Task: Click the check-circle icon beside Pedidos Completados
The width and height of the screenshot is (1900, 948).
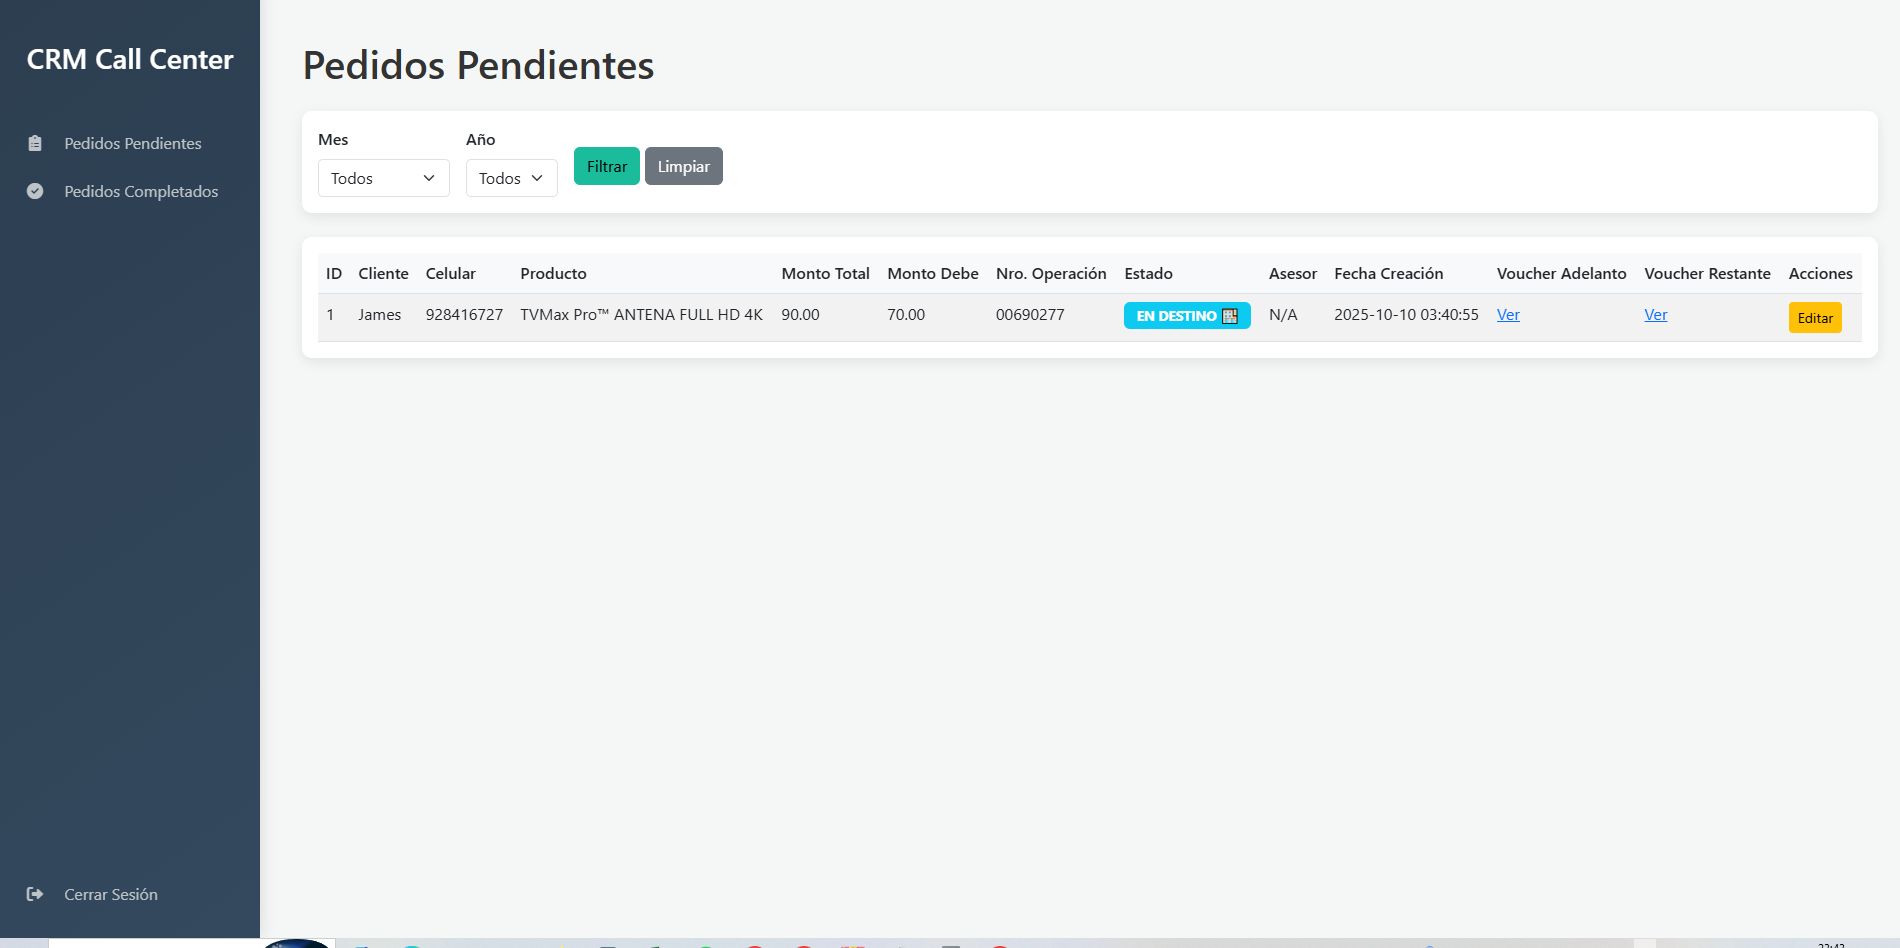Action: tap(35, 191)
